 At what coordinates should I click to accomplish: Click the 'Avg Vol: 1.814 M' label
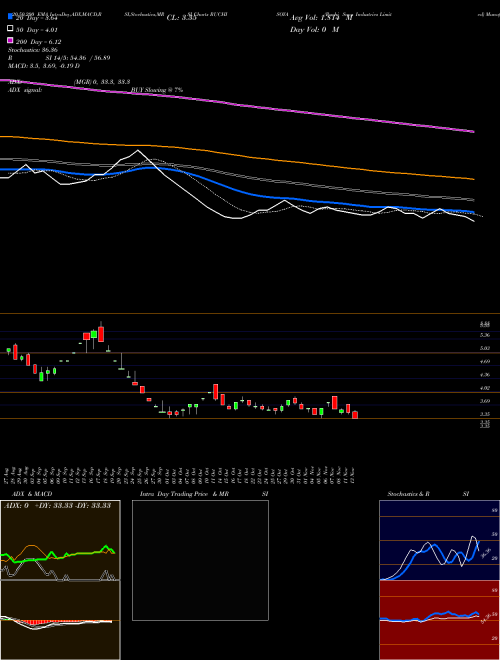click(320, 18)
